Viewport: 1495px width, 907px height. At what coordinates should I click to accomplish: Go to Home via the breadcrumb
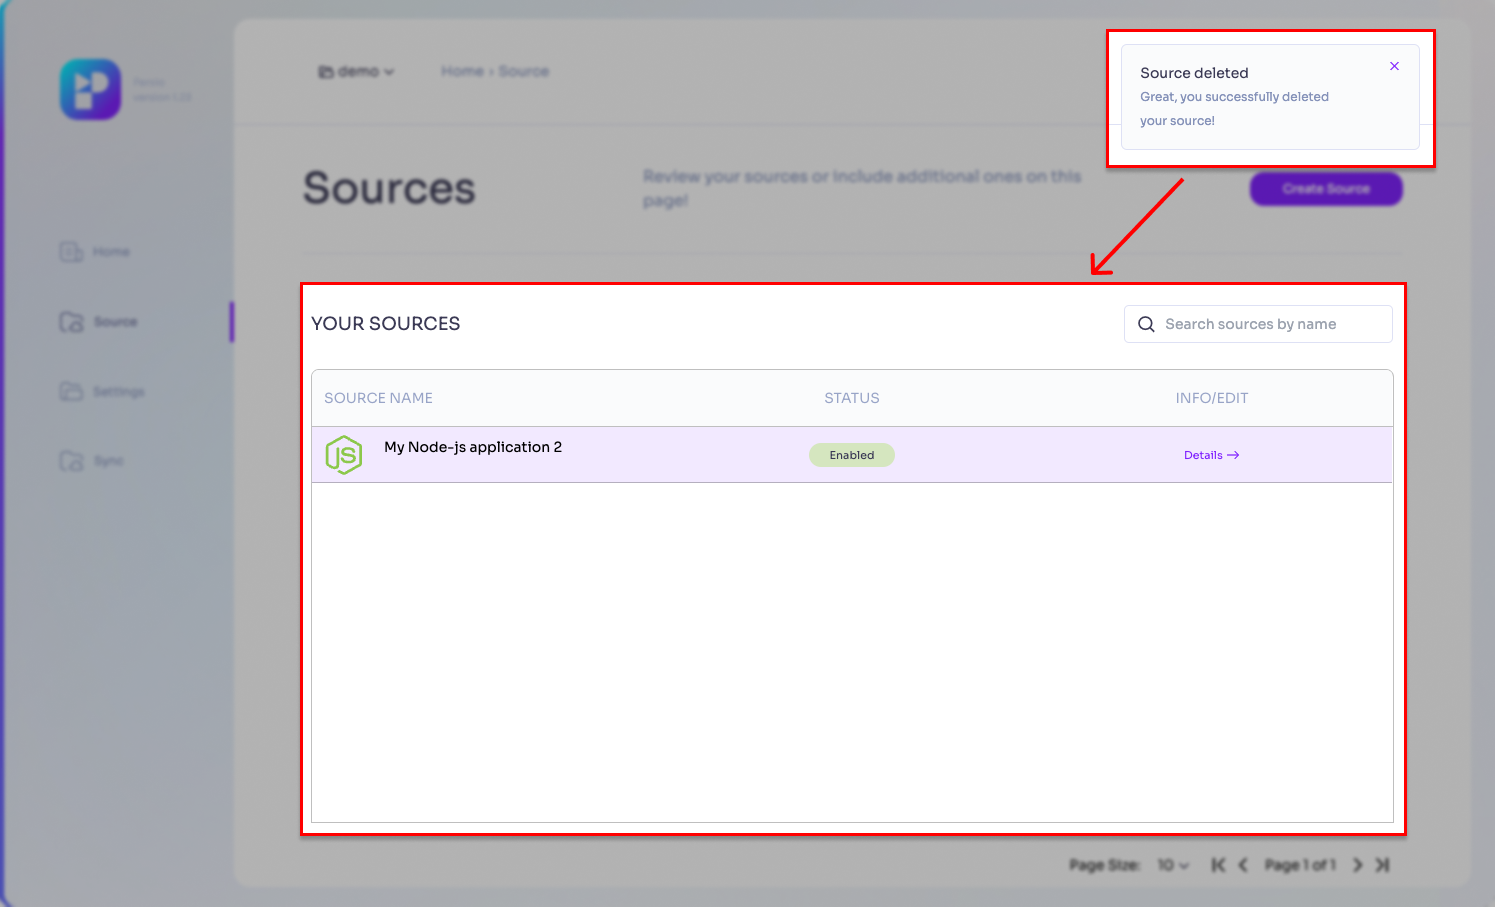tap(461, 72)
